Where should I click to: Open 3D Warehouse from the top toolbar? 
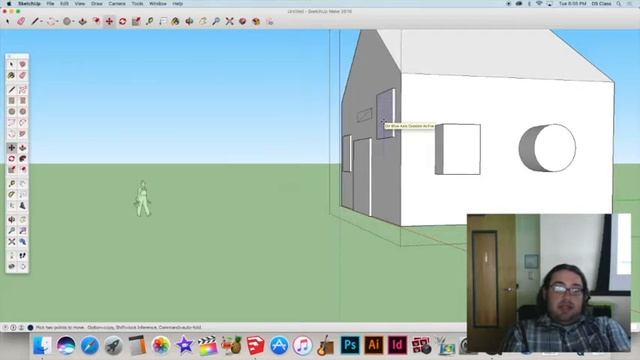click(x=242, y=21)
